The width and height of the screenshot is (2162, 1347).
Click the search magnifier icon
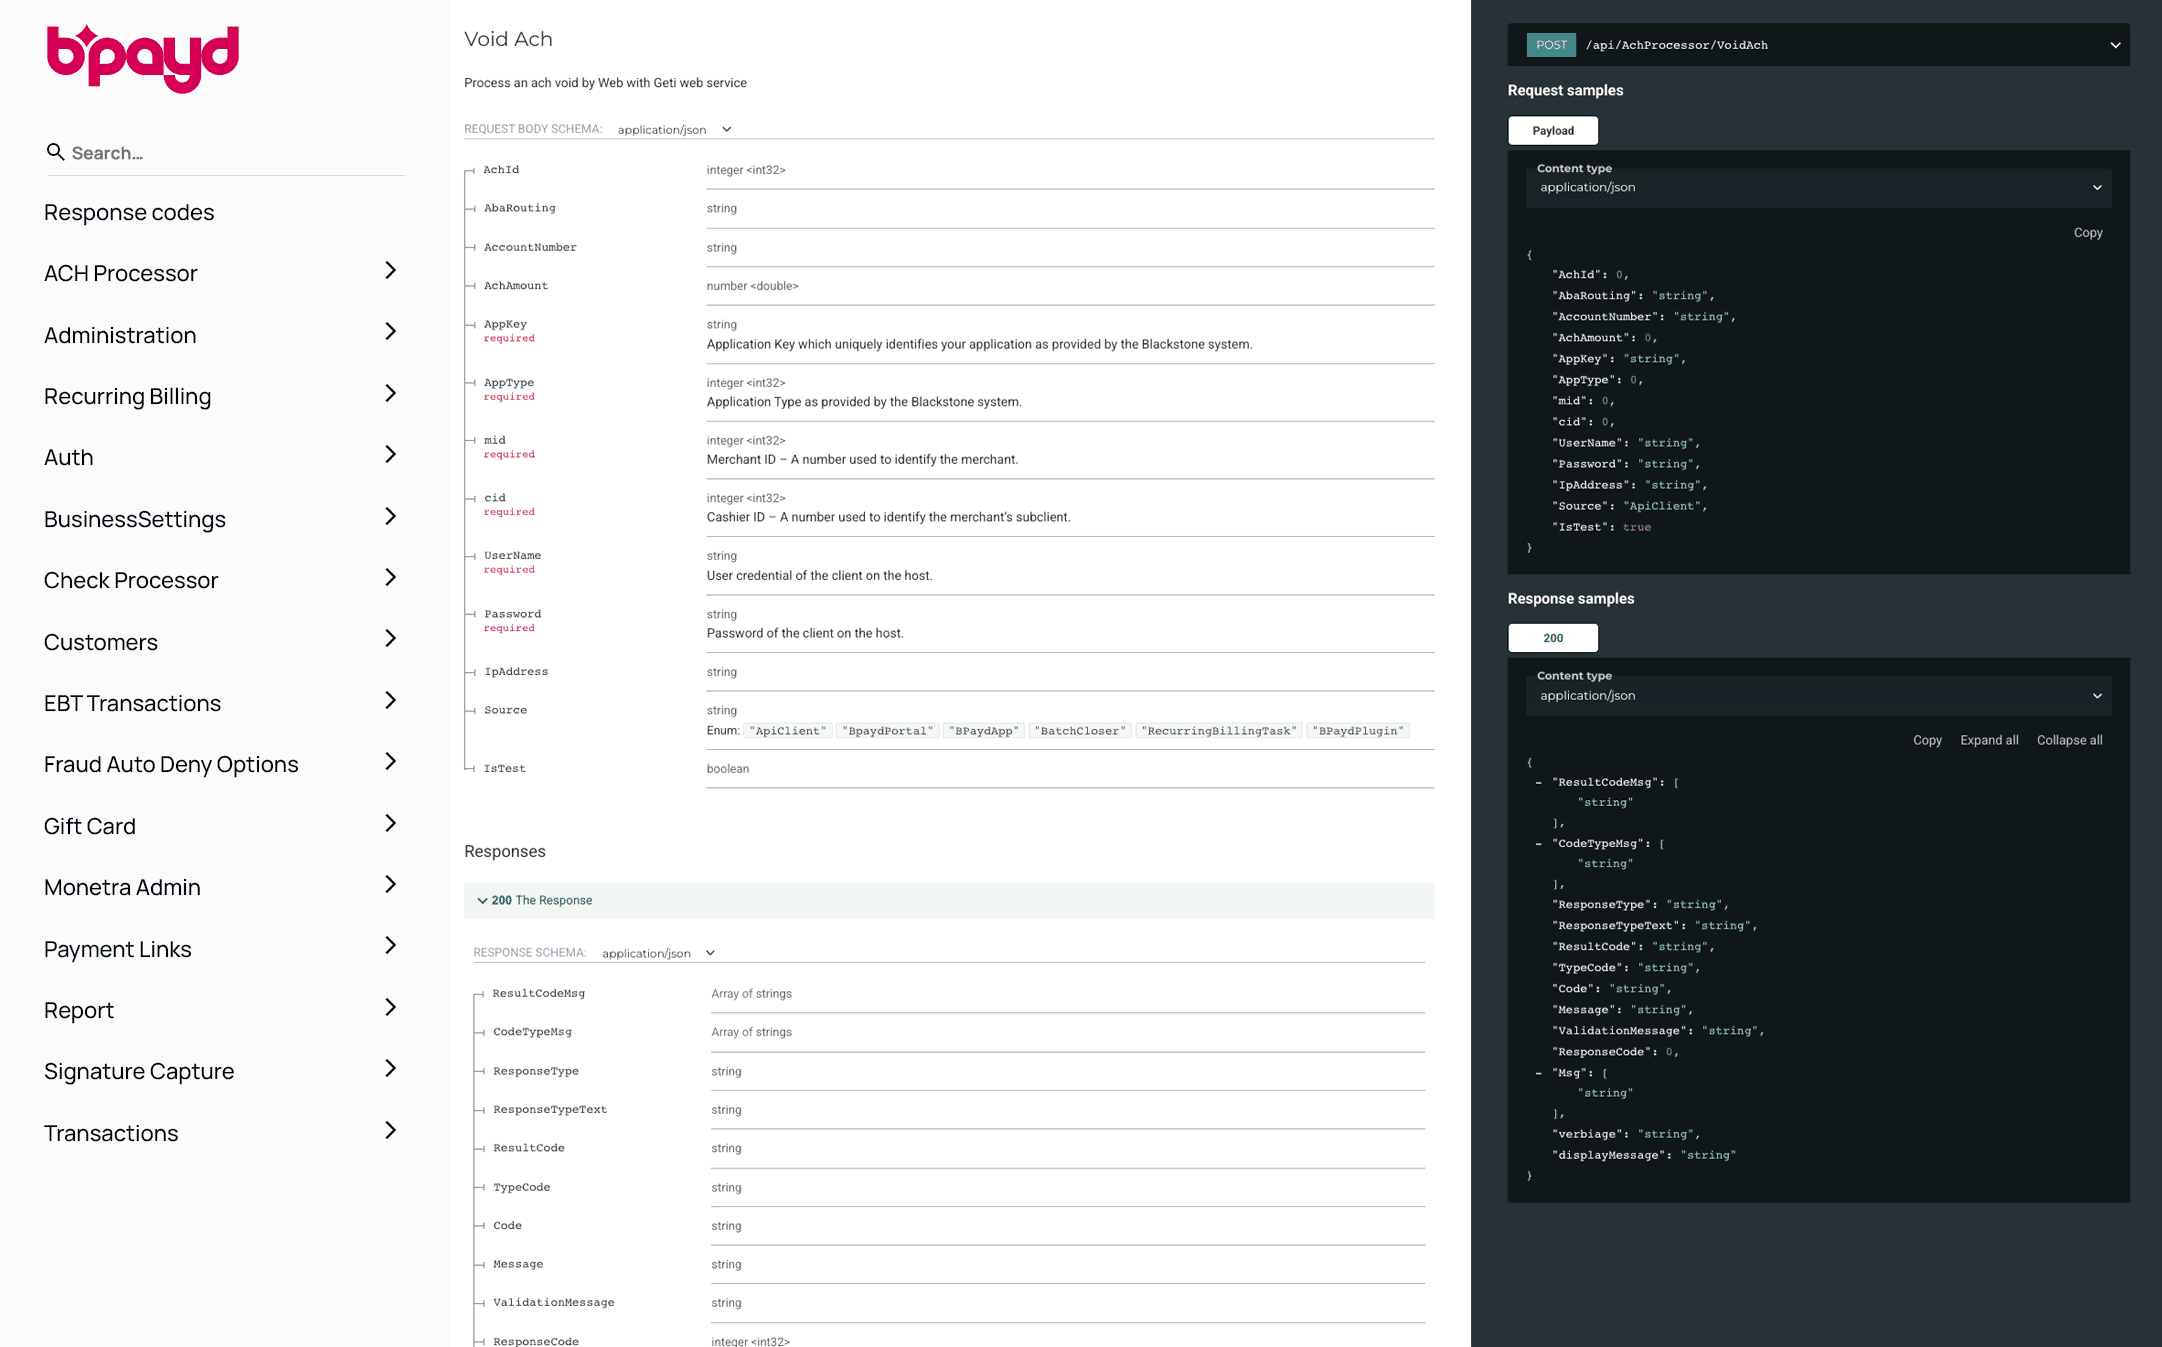click(x=55, y=152)
